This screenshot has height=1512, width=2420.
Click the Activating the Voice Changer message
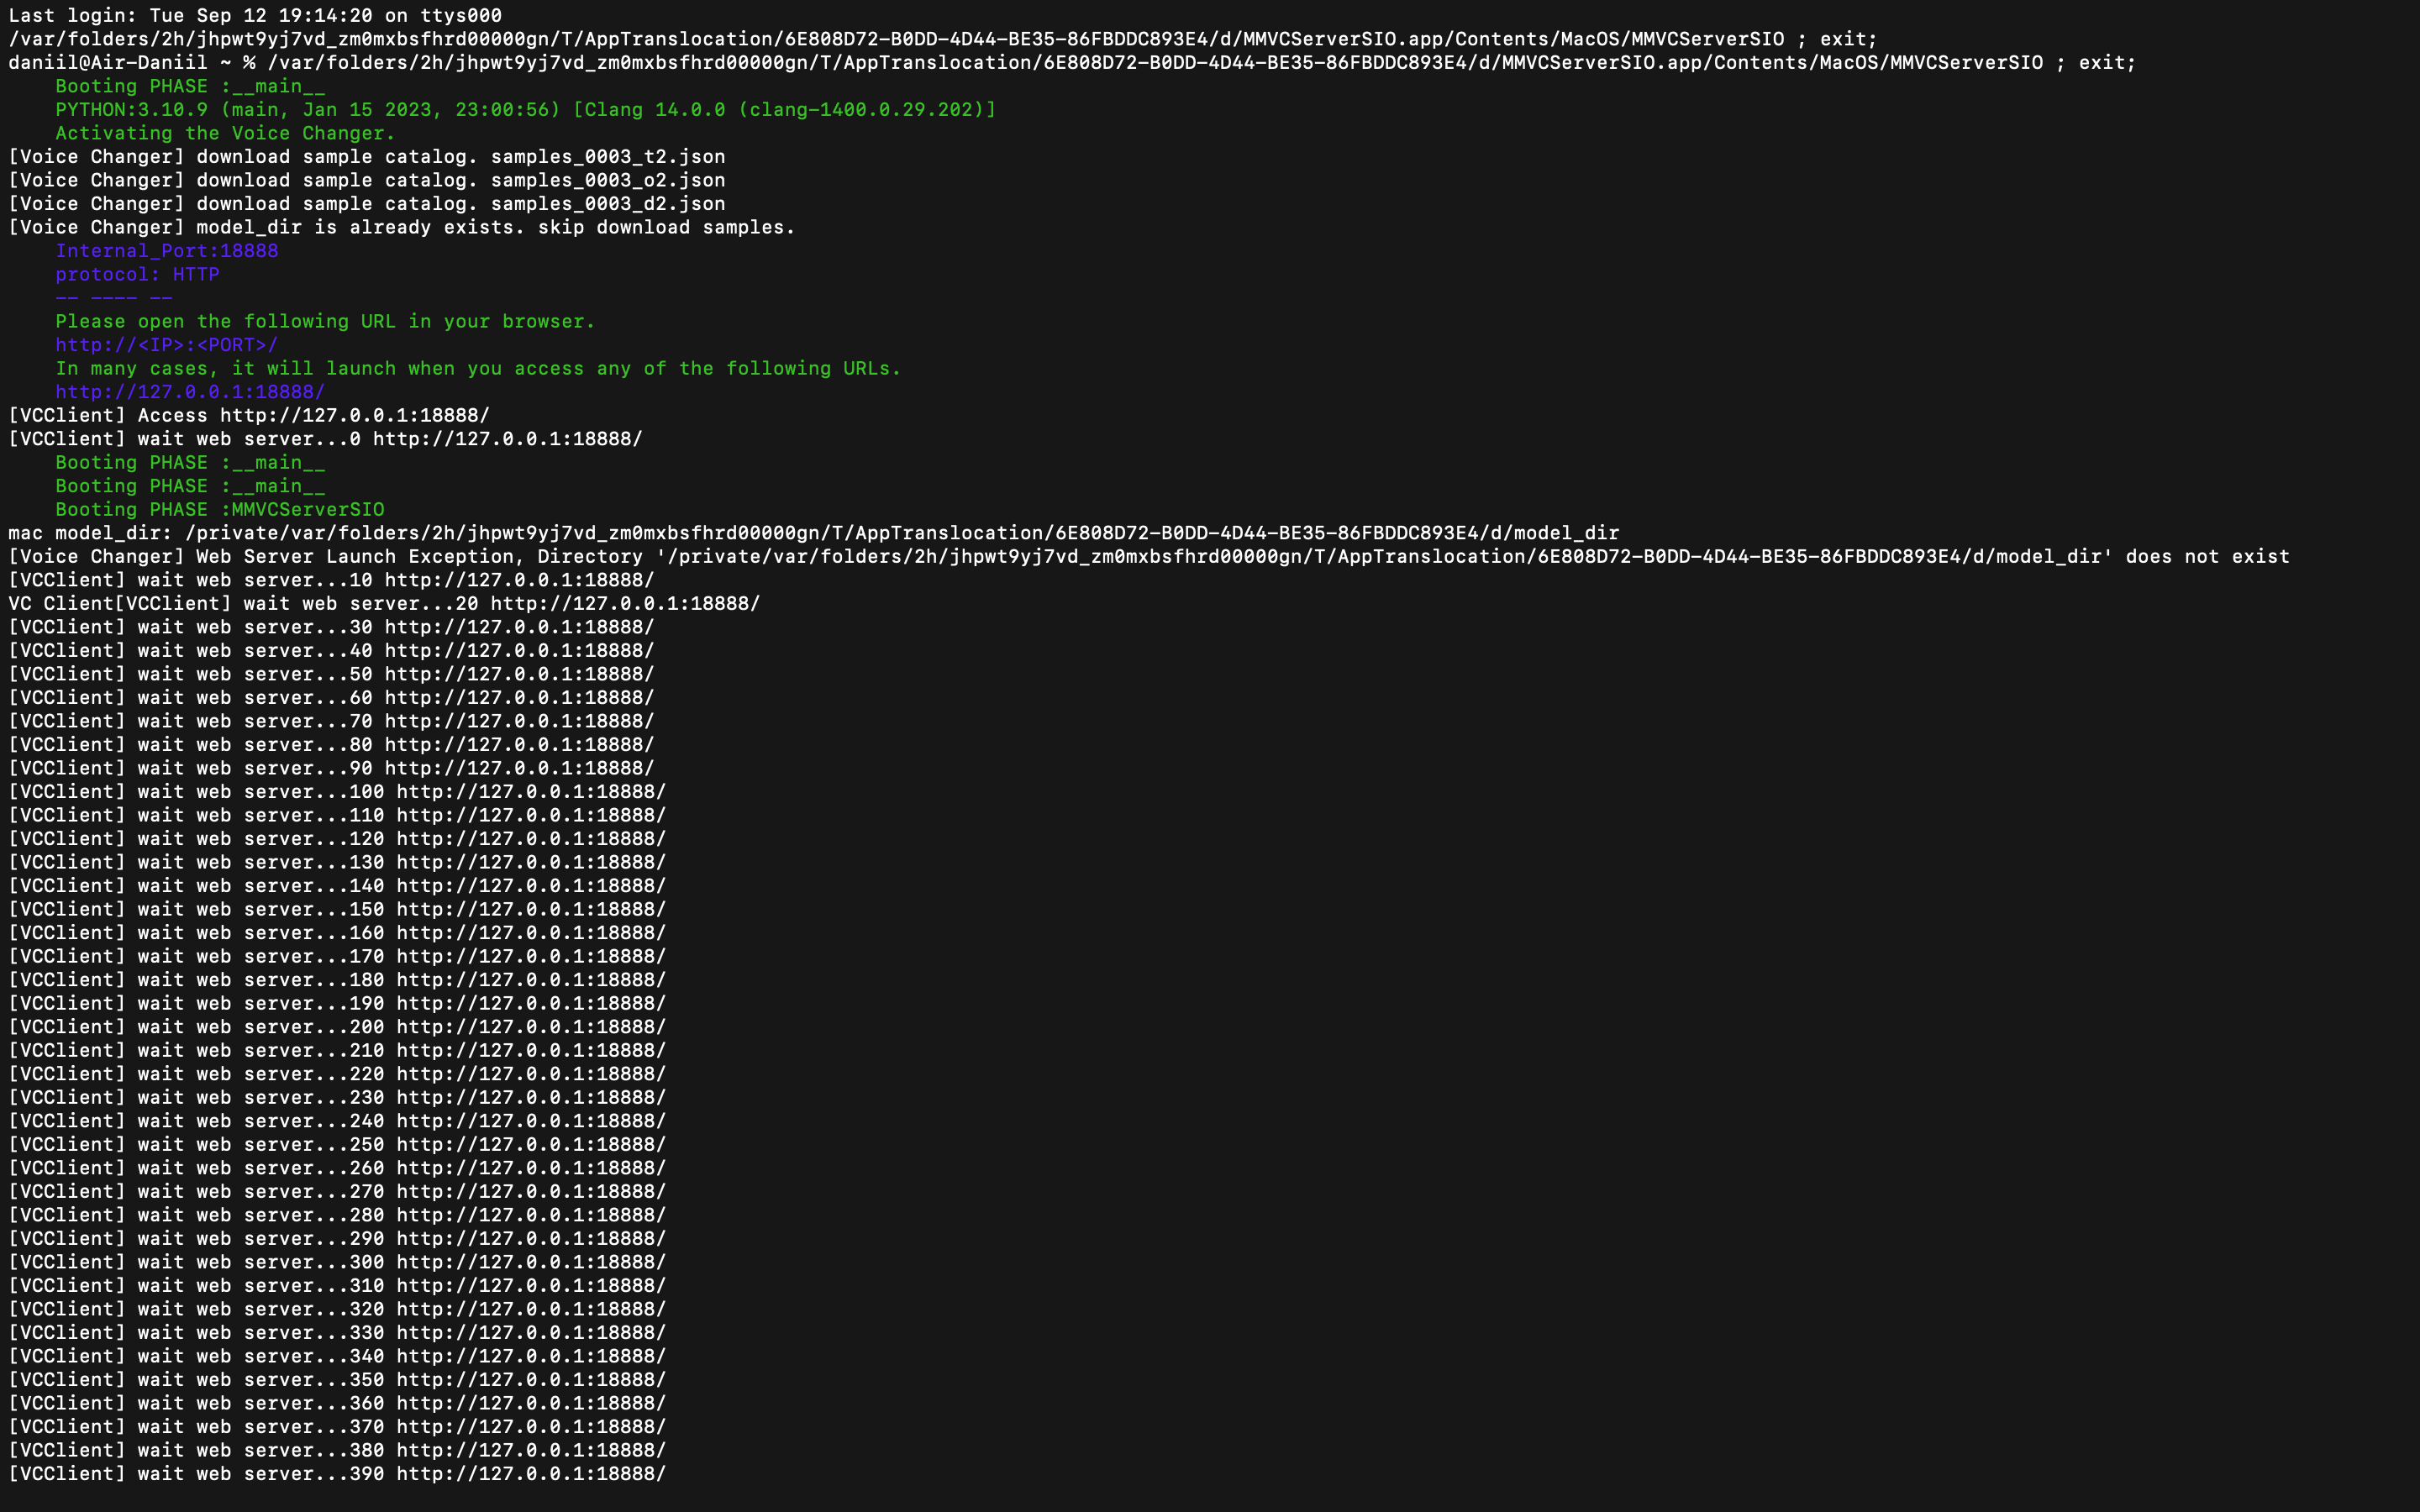click(x=225, y=133)
